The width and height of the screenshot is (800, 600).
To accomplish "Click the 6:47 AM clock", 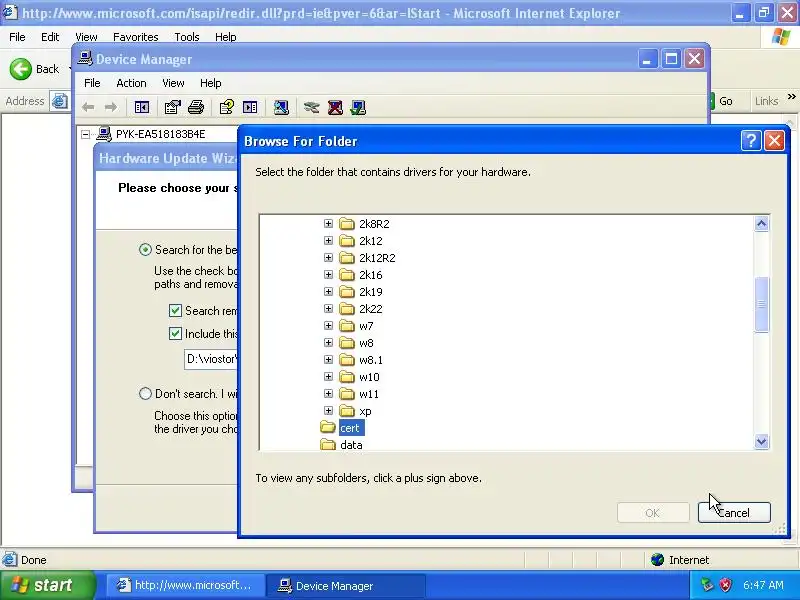I will click(763, 585).
